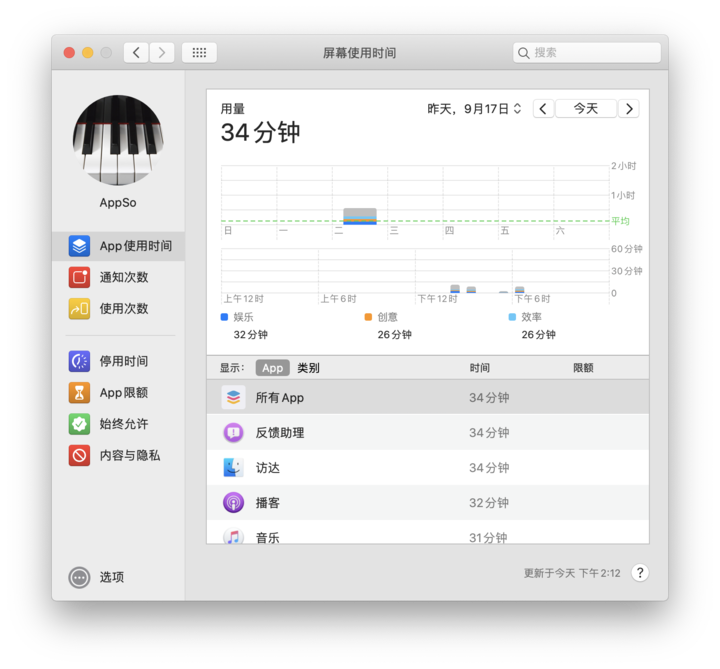The image size is (720, 669).
Task: Select the 反馈助理 row
Action: coord(428,433)
